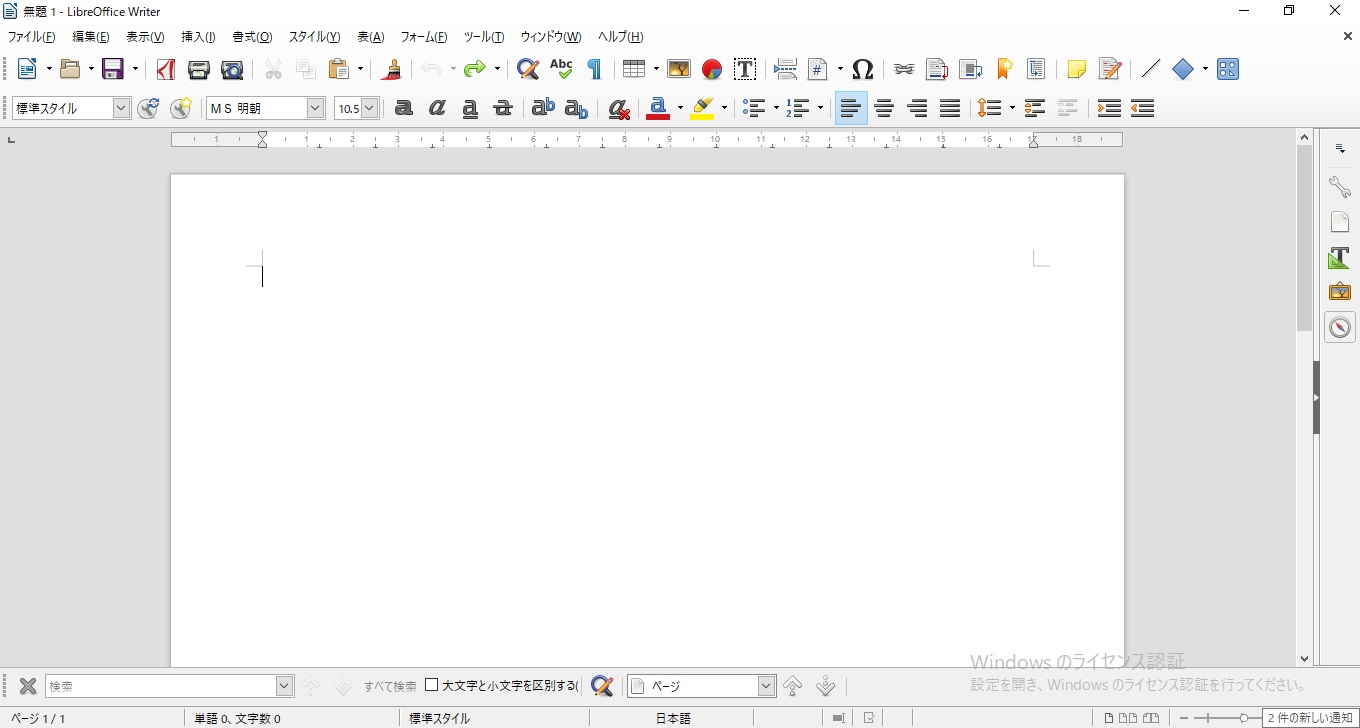Image resolution: width=1360 pixels, height=728 pixels.
Task: Expand highlighting color dropdown arrow
Action: coord(724,108)
